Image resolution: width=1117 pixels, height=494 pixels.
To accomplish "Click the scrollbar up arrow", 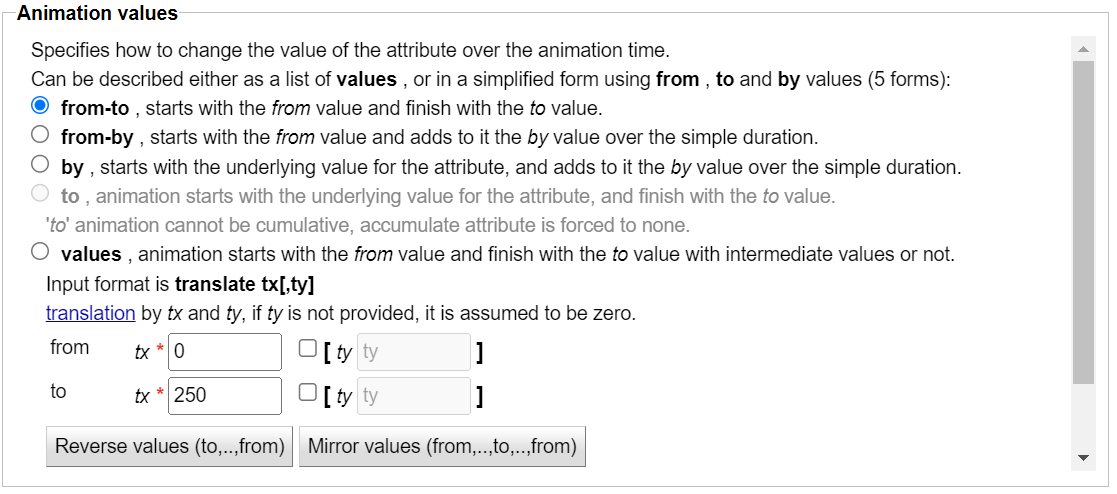I will tap(1083, 48).
